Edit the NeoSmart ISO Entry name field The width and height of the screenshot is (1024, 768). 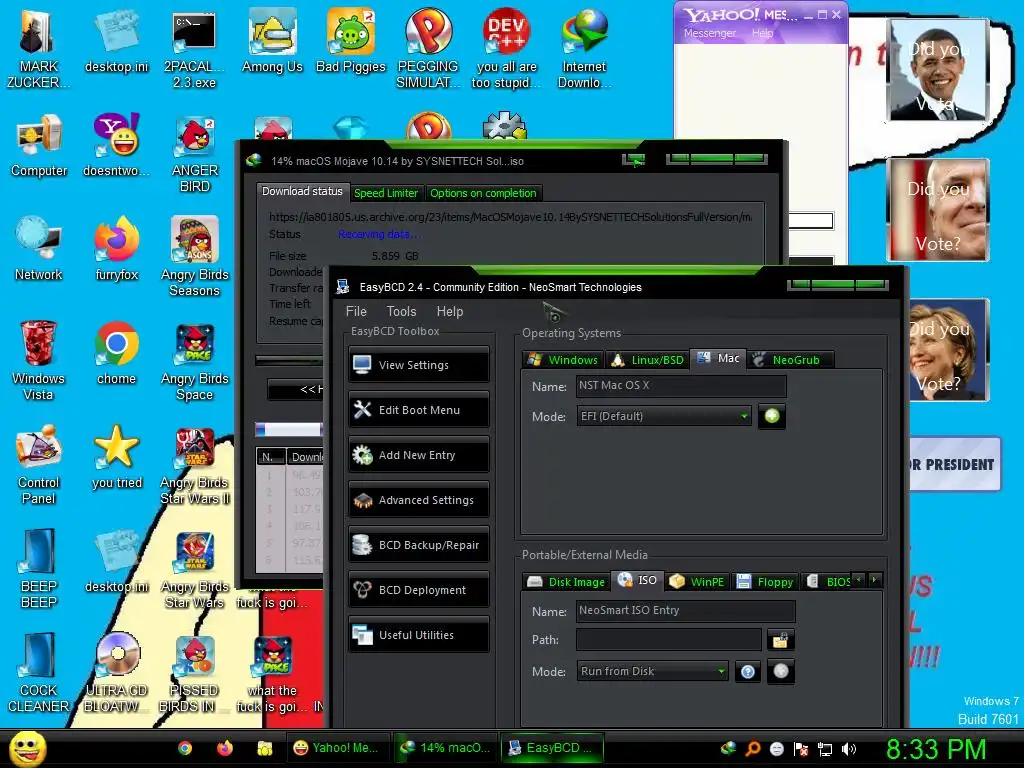point(686,611)
